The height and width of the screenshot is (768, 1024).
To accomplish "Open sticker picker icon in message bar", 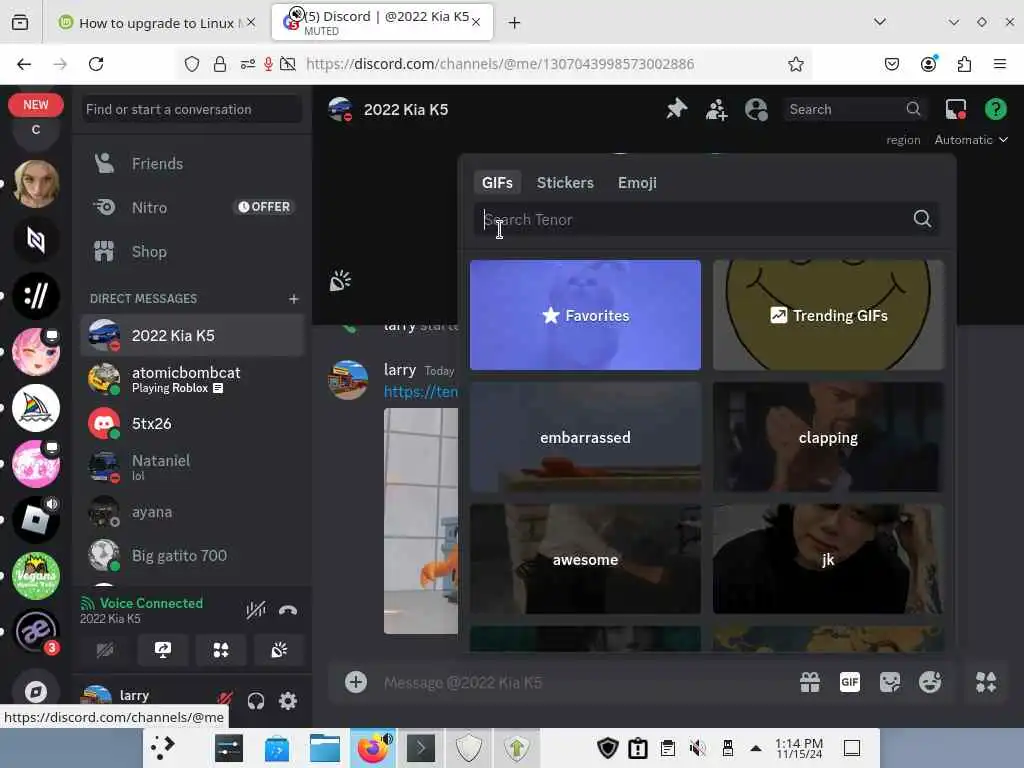I will point(889,682).
